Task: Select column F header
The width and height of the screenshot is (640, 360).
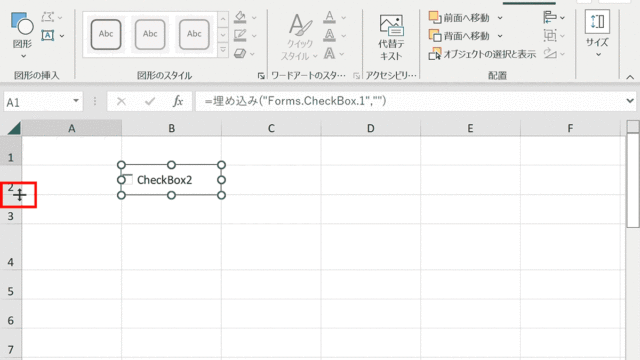Action: pos(570,128)
